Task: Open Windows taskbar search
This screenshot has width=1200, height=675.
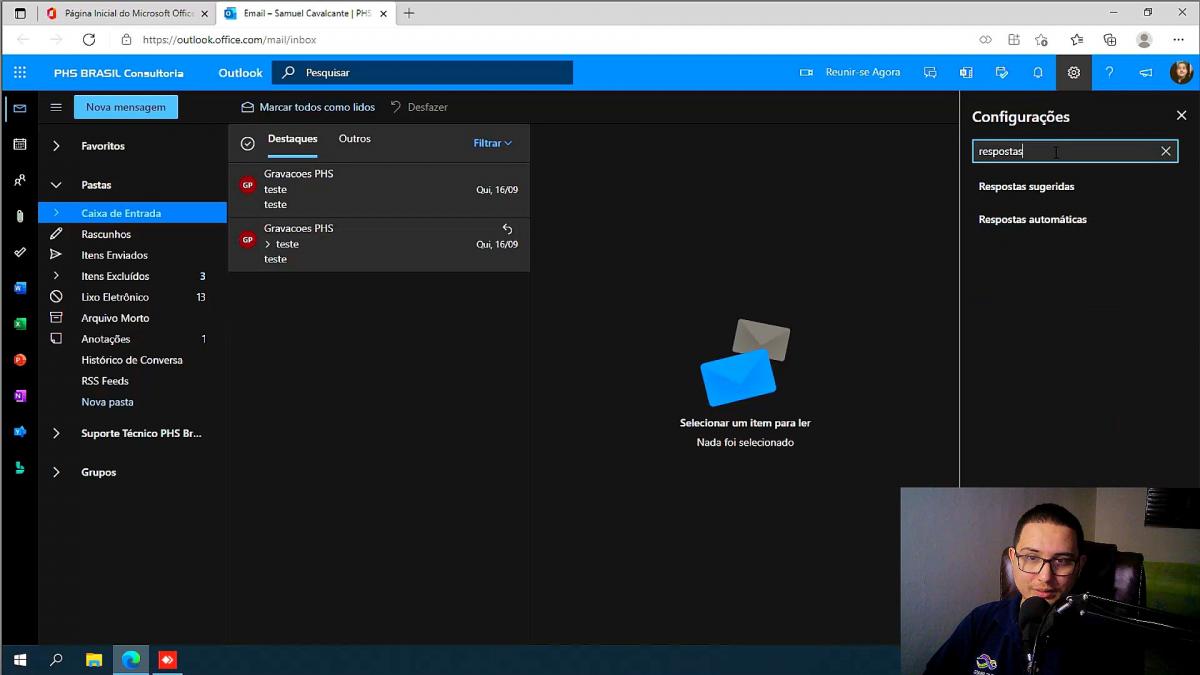Action: point(57,660)
